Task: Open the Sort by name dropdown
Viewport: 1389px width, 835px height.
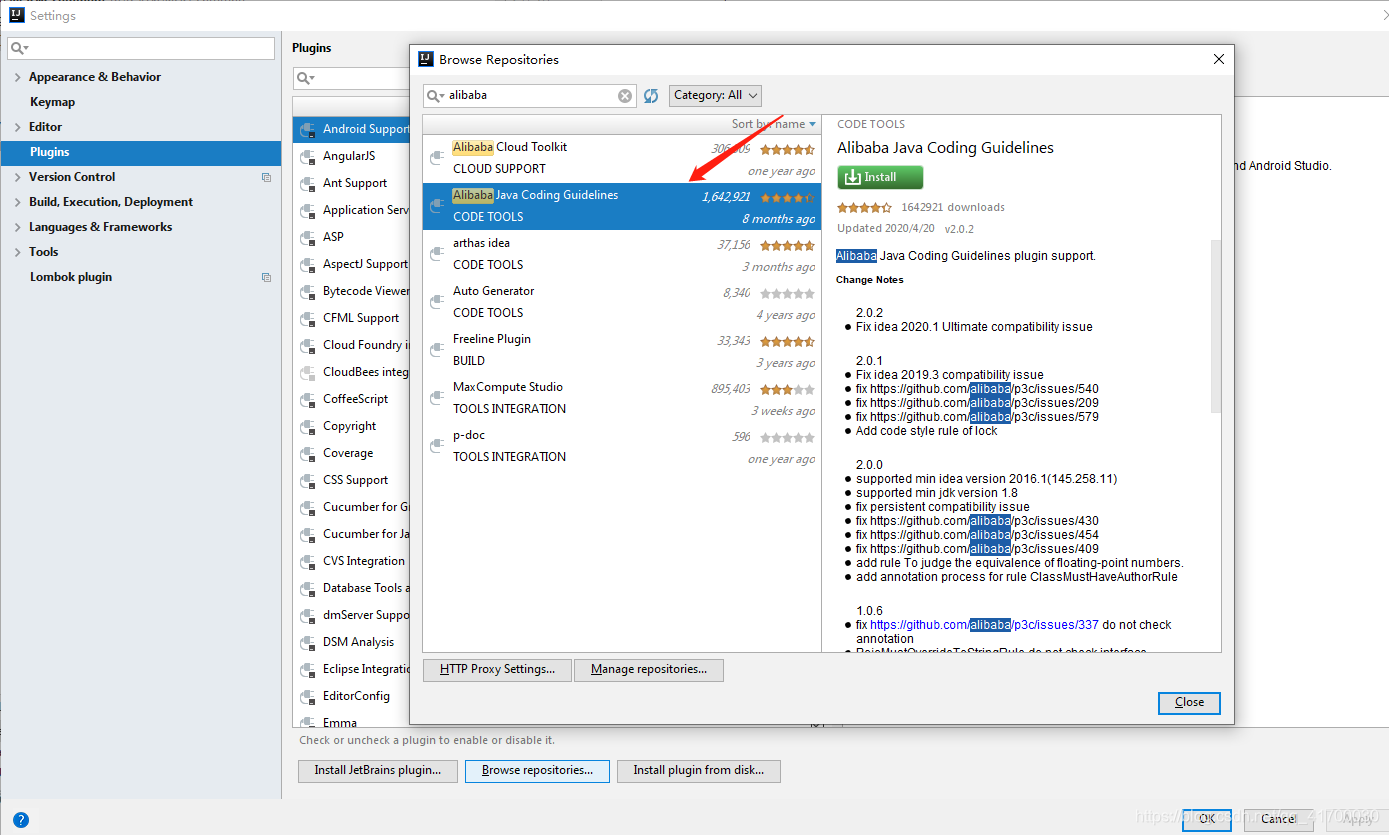Action: (x=774, y=124)
